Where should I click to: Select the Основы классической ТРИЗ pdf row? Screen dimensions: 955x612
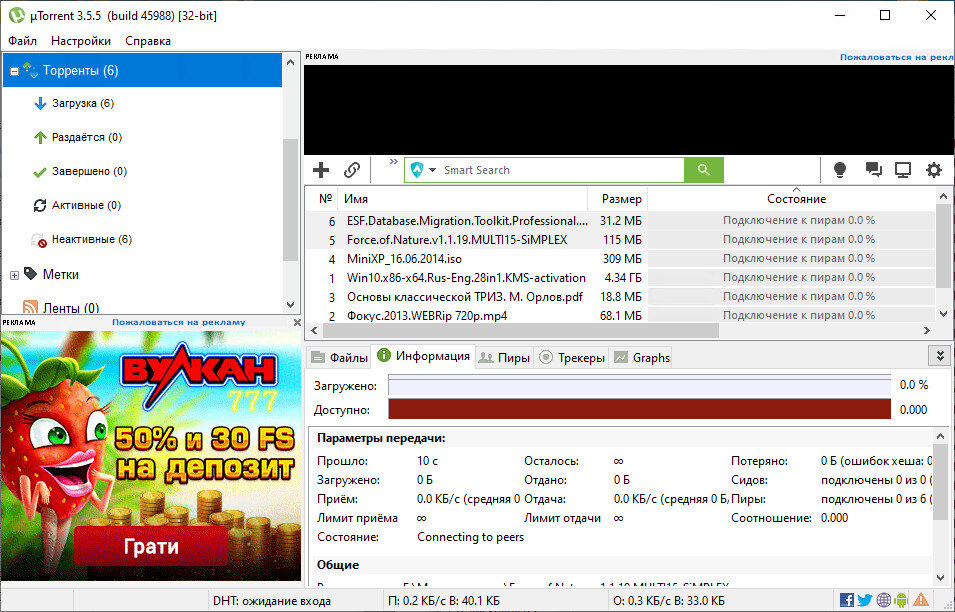click(x=620, y=297)
